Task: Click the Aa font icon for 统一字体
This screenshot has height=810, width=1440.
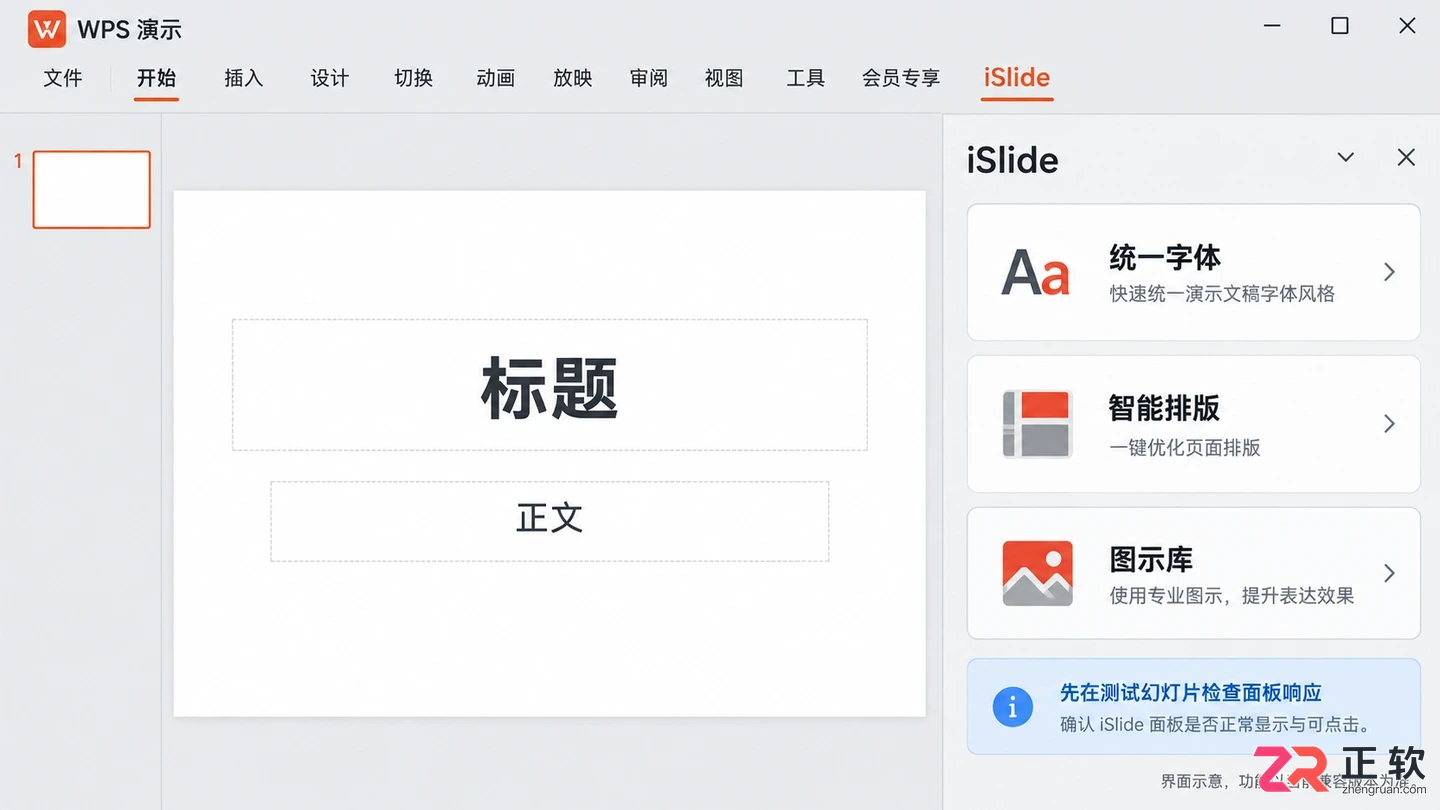Action: point(1036,272)
